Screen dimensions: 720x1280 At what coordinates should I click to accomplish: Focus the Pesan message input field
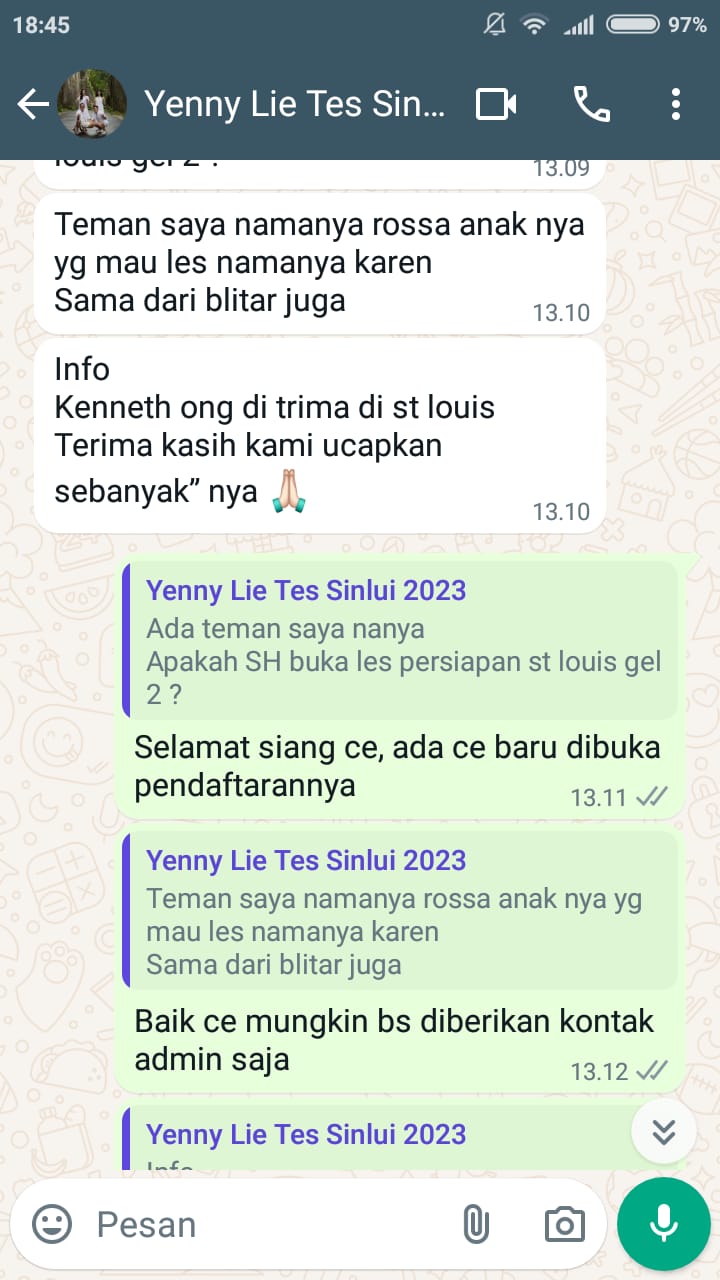[270, 1224]
